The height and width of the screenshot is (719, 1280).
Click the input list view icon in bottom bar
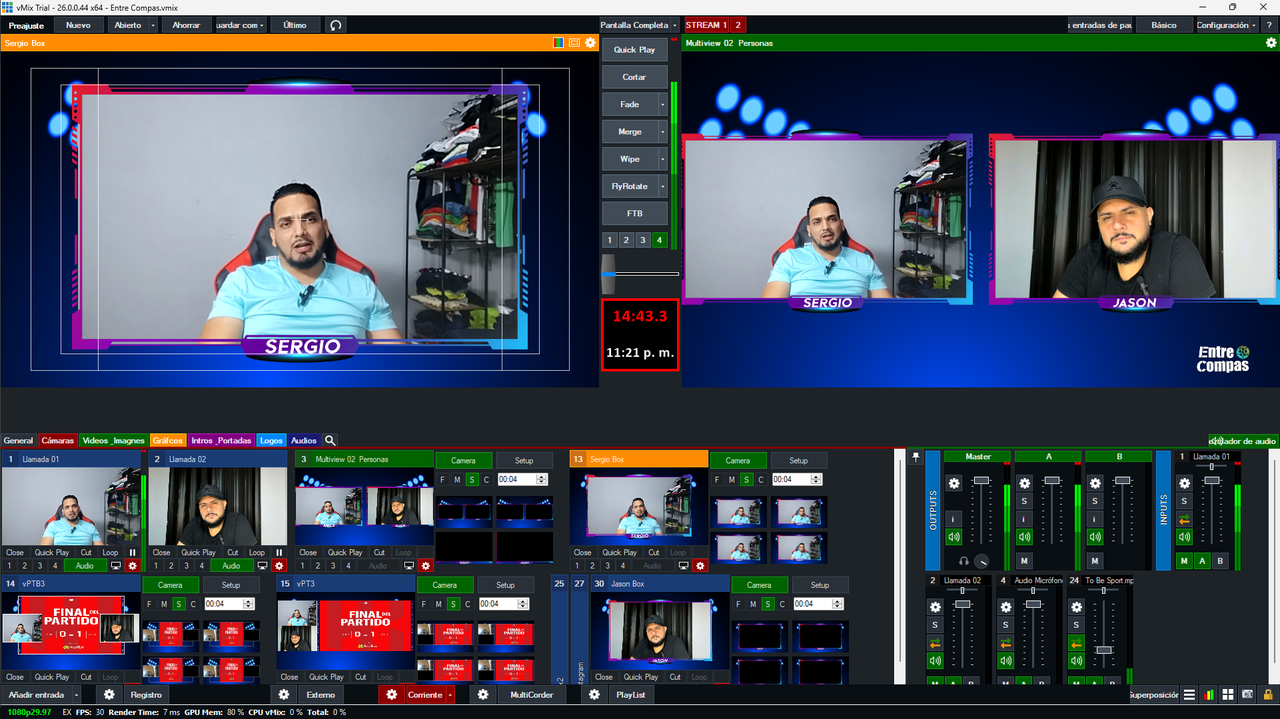1189,694
